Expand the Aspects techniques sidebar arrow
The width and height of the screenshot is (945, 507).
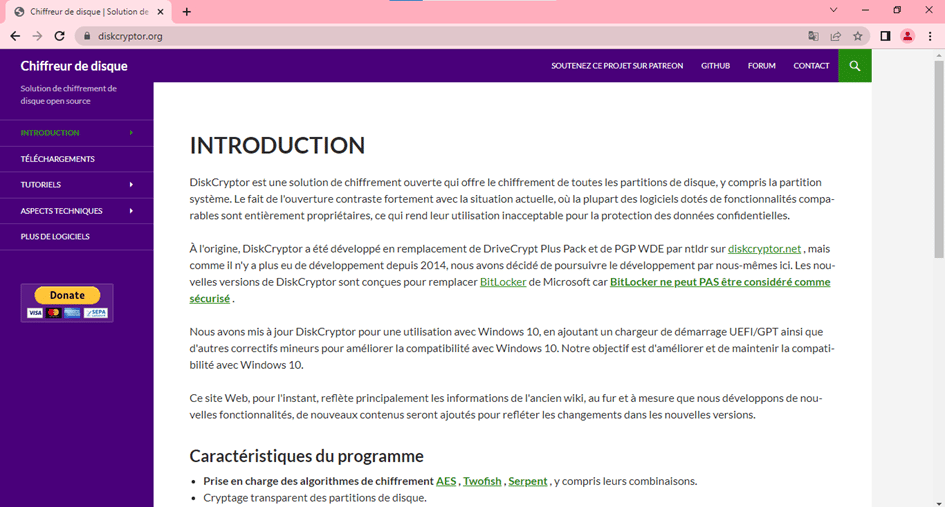131,211
